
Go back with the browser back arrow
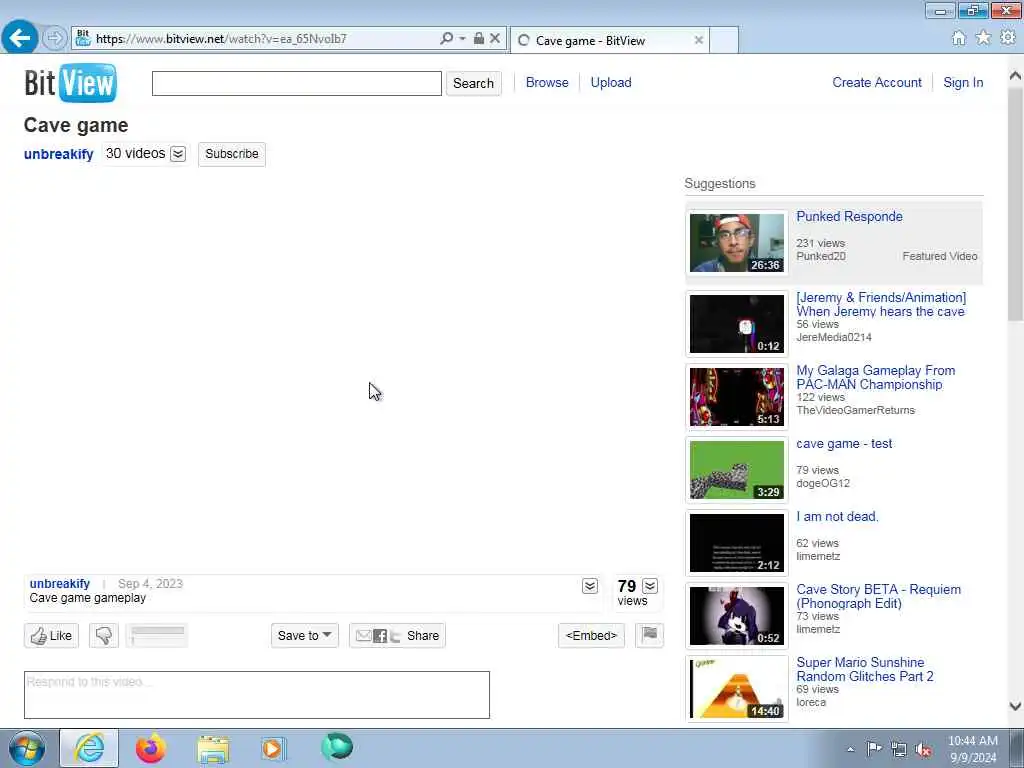coord(20,38)
